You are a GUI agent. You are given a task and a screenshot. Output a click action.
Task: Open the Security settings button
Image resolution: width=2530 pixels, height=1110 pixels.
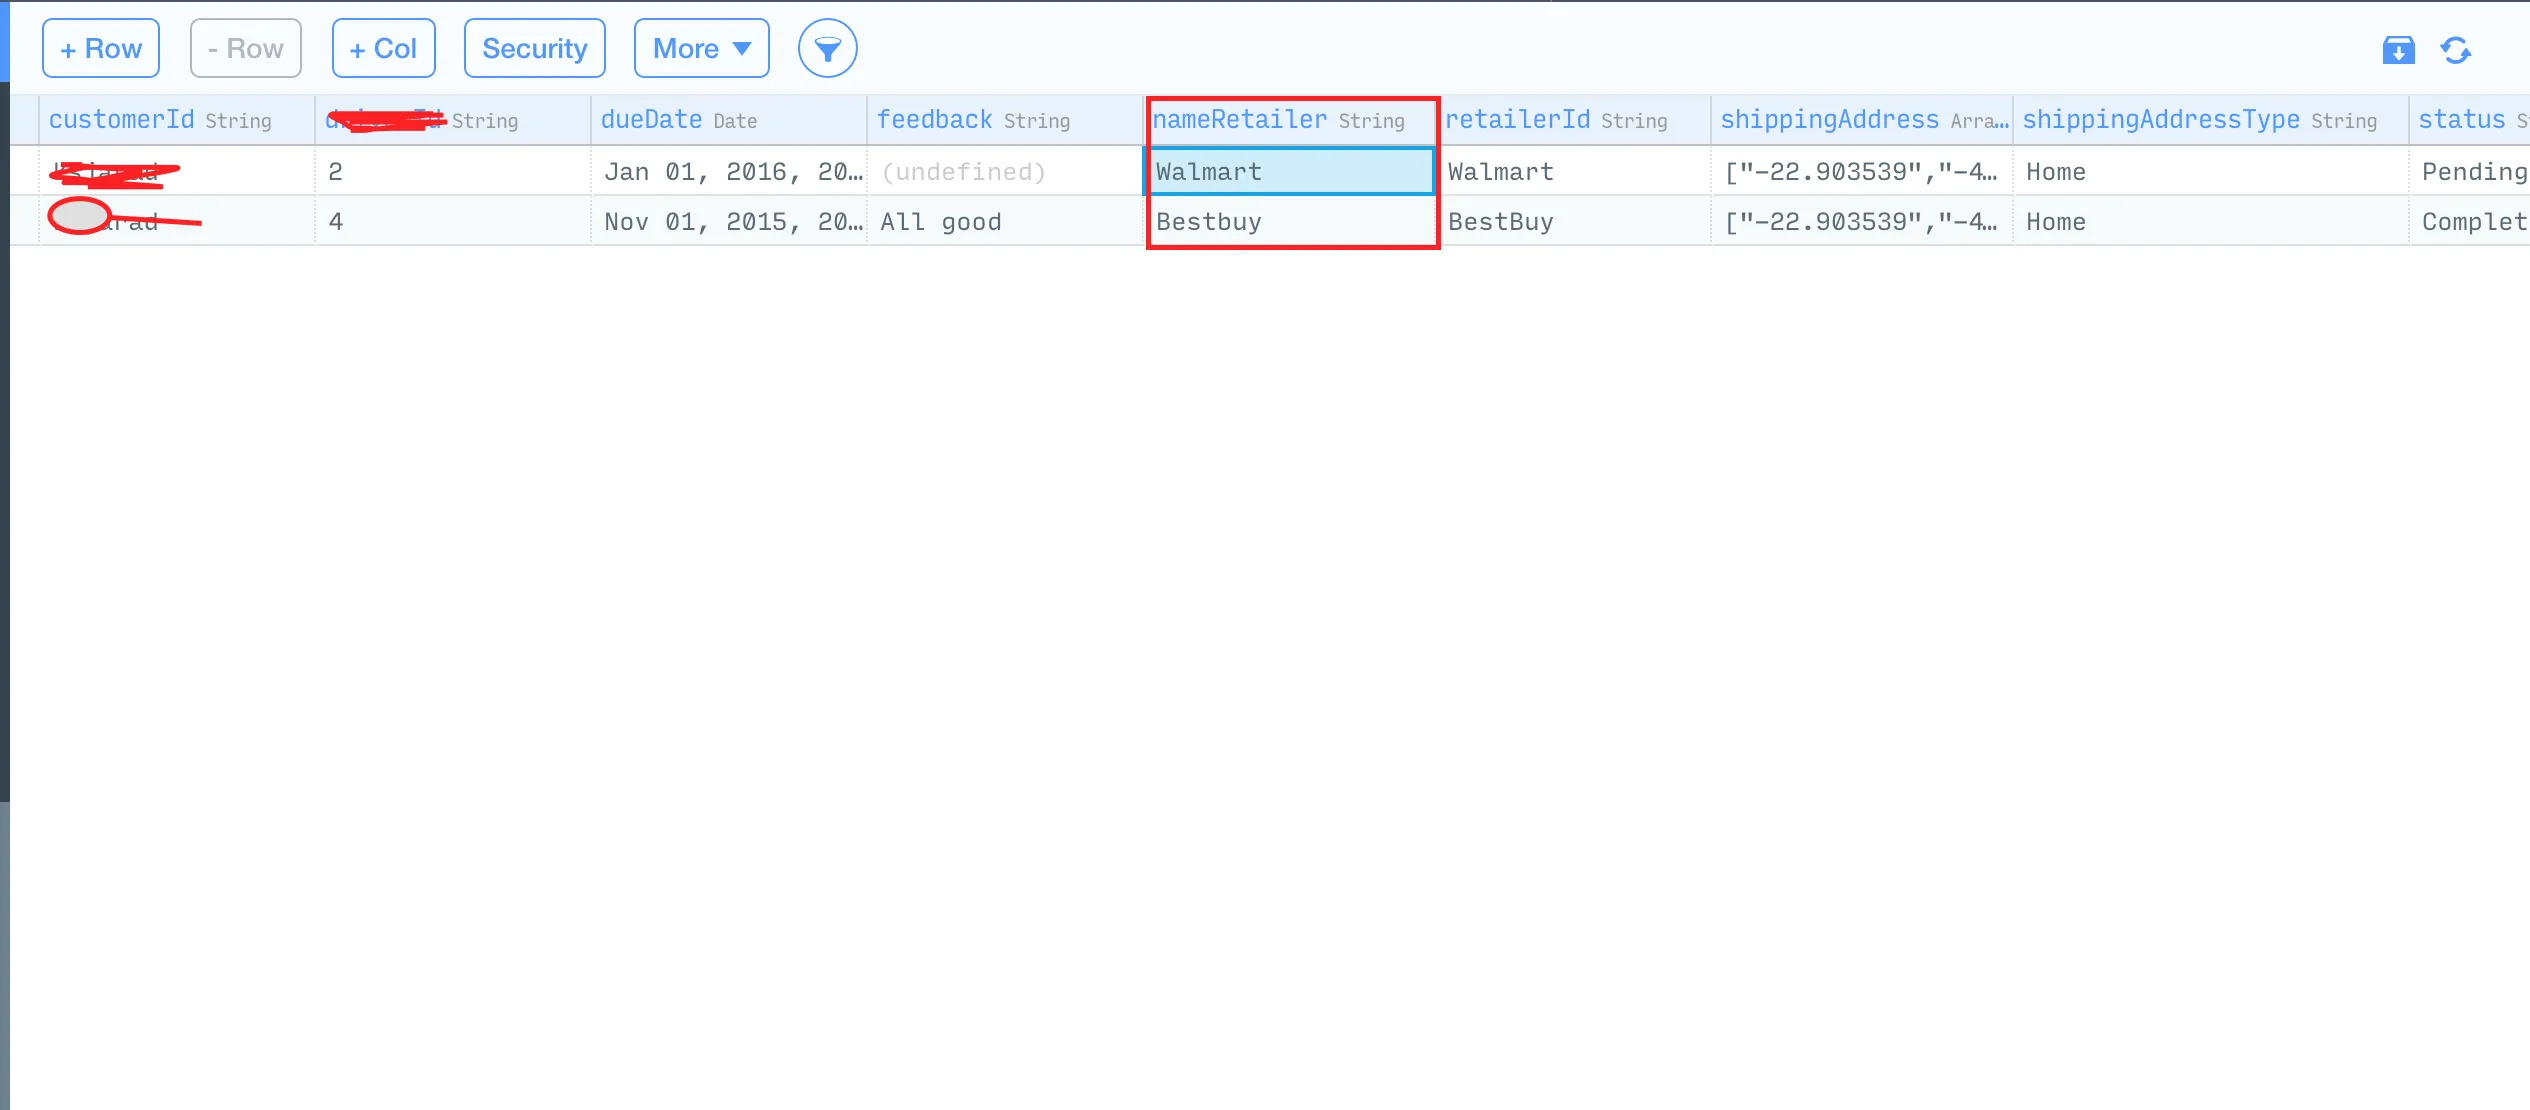click(x=534, y=48)
